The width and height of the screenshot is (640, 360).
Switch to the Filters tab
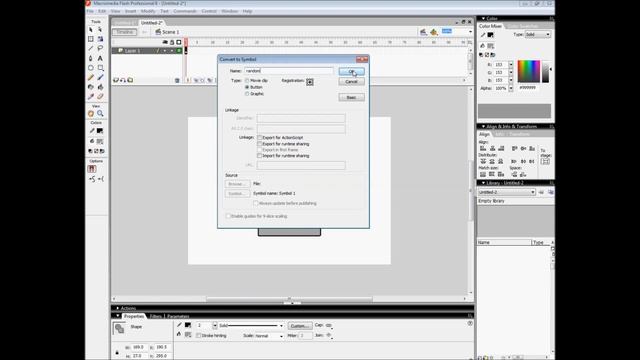(x=156, y=316)
